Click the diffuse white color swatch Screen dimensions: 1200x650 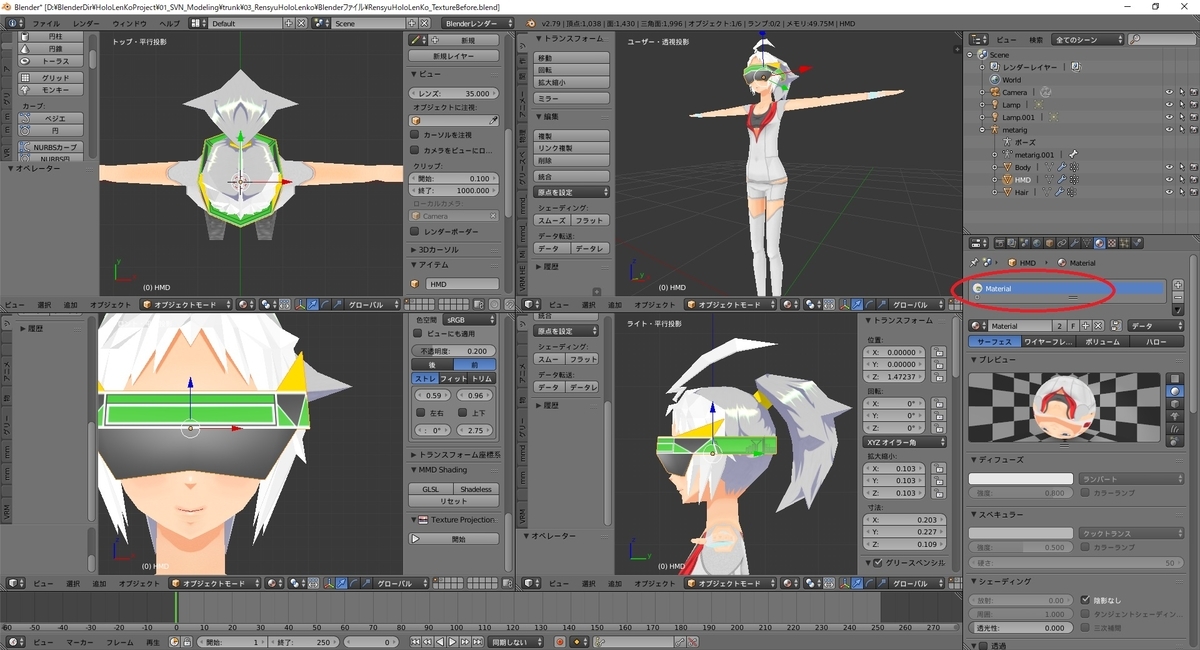coord(1021,479)
